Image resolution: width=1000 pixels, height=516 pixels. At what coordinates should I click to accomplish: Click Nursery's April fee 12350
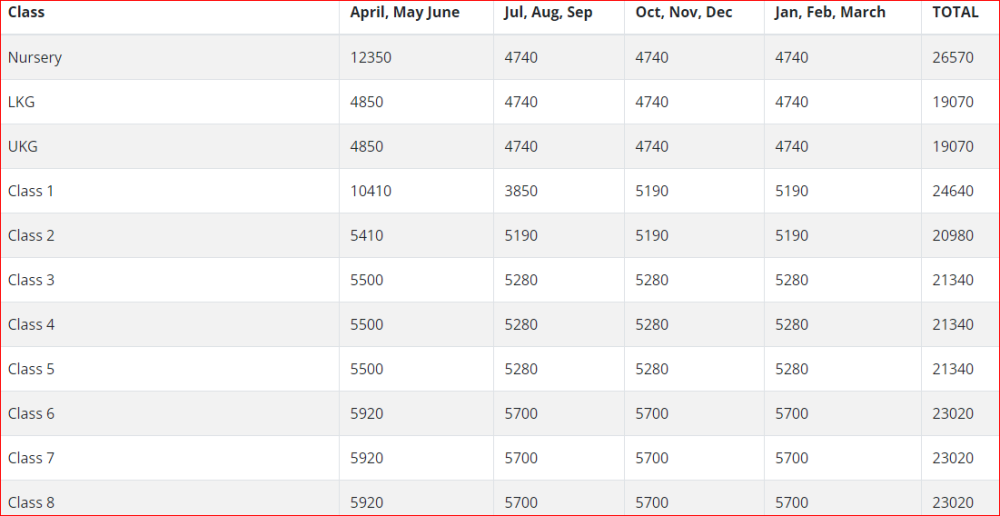[x=371, y=58]
